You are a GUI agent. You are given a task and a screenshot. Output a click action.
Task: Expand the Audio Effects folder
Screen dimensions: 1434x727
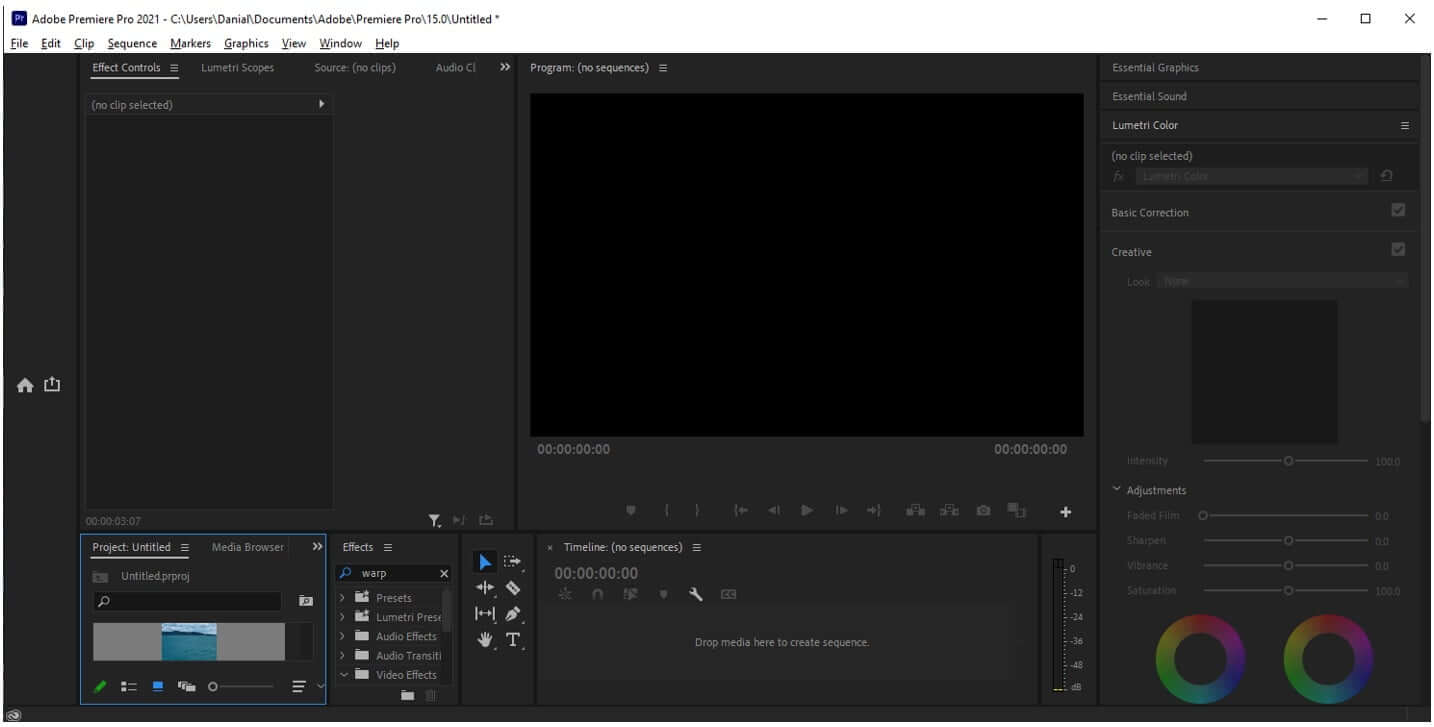(x=343, y=636)
